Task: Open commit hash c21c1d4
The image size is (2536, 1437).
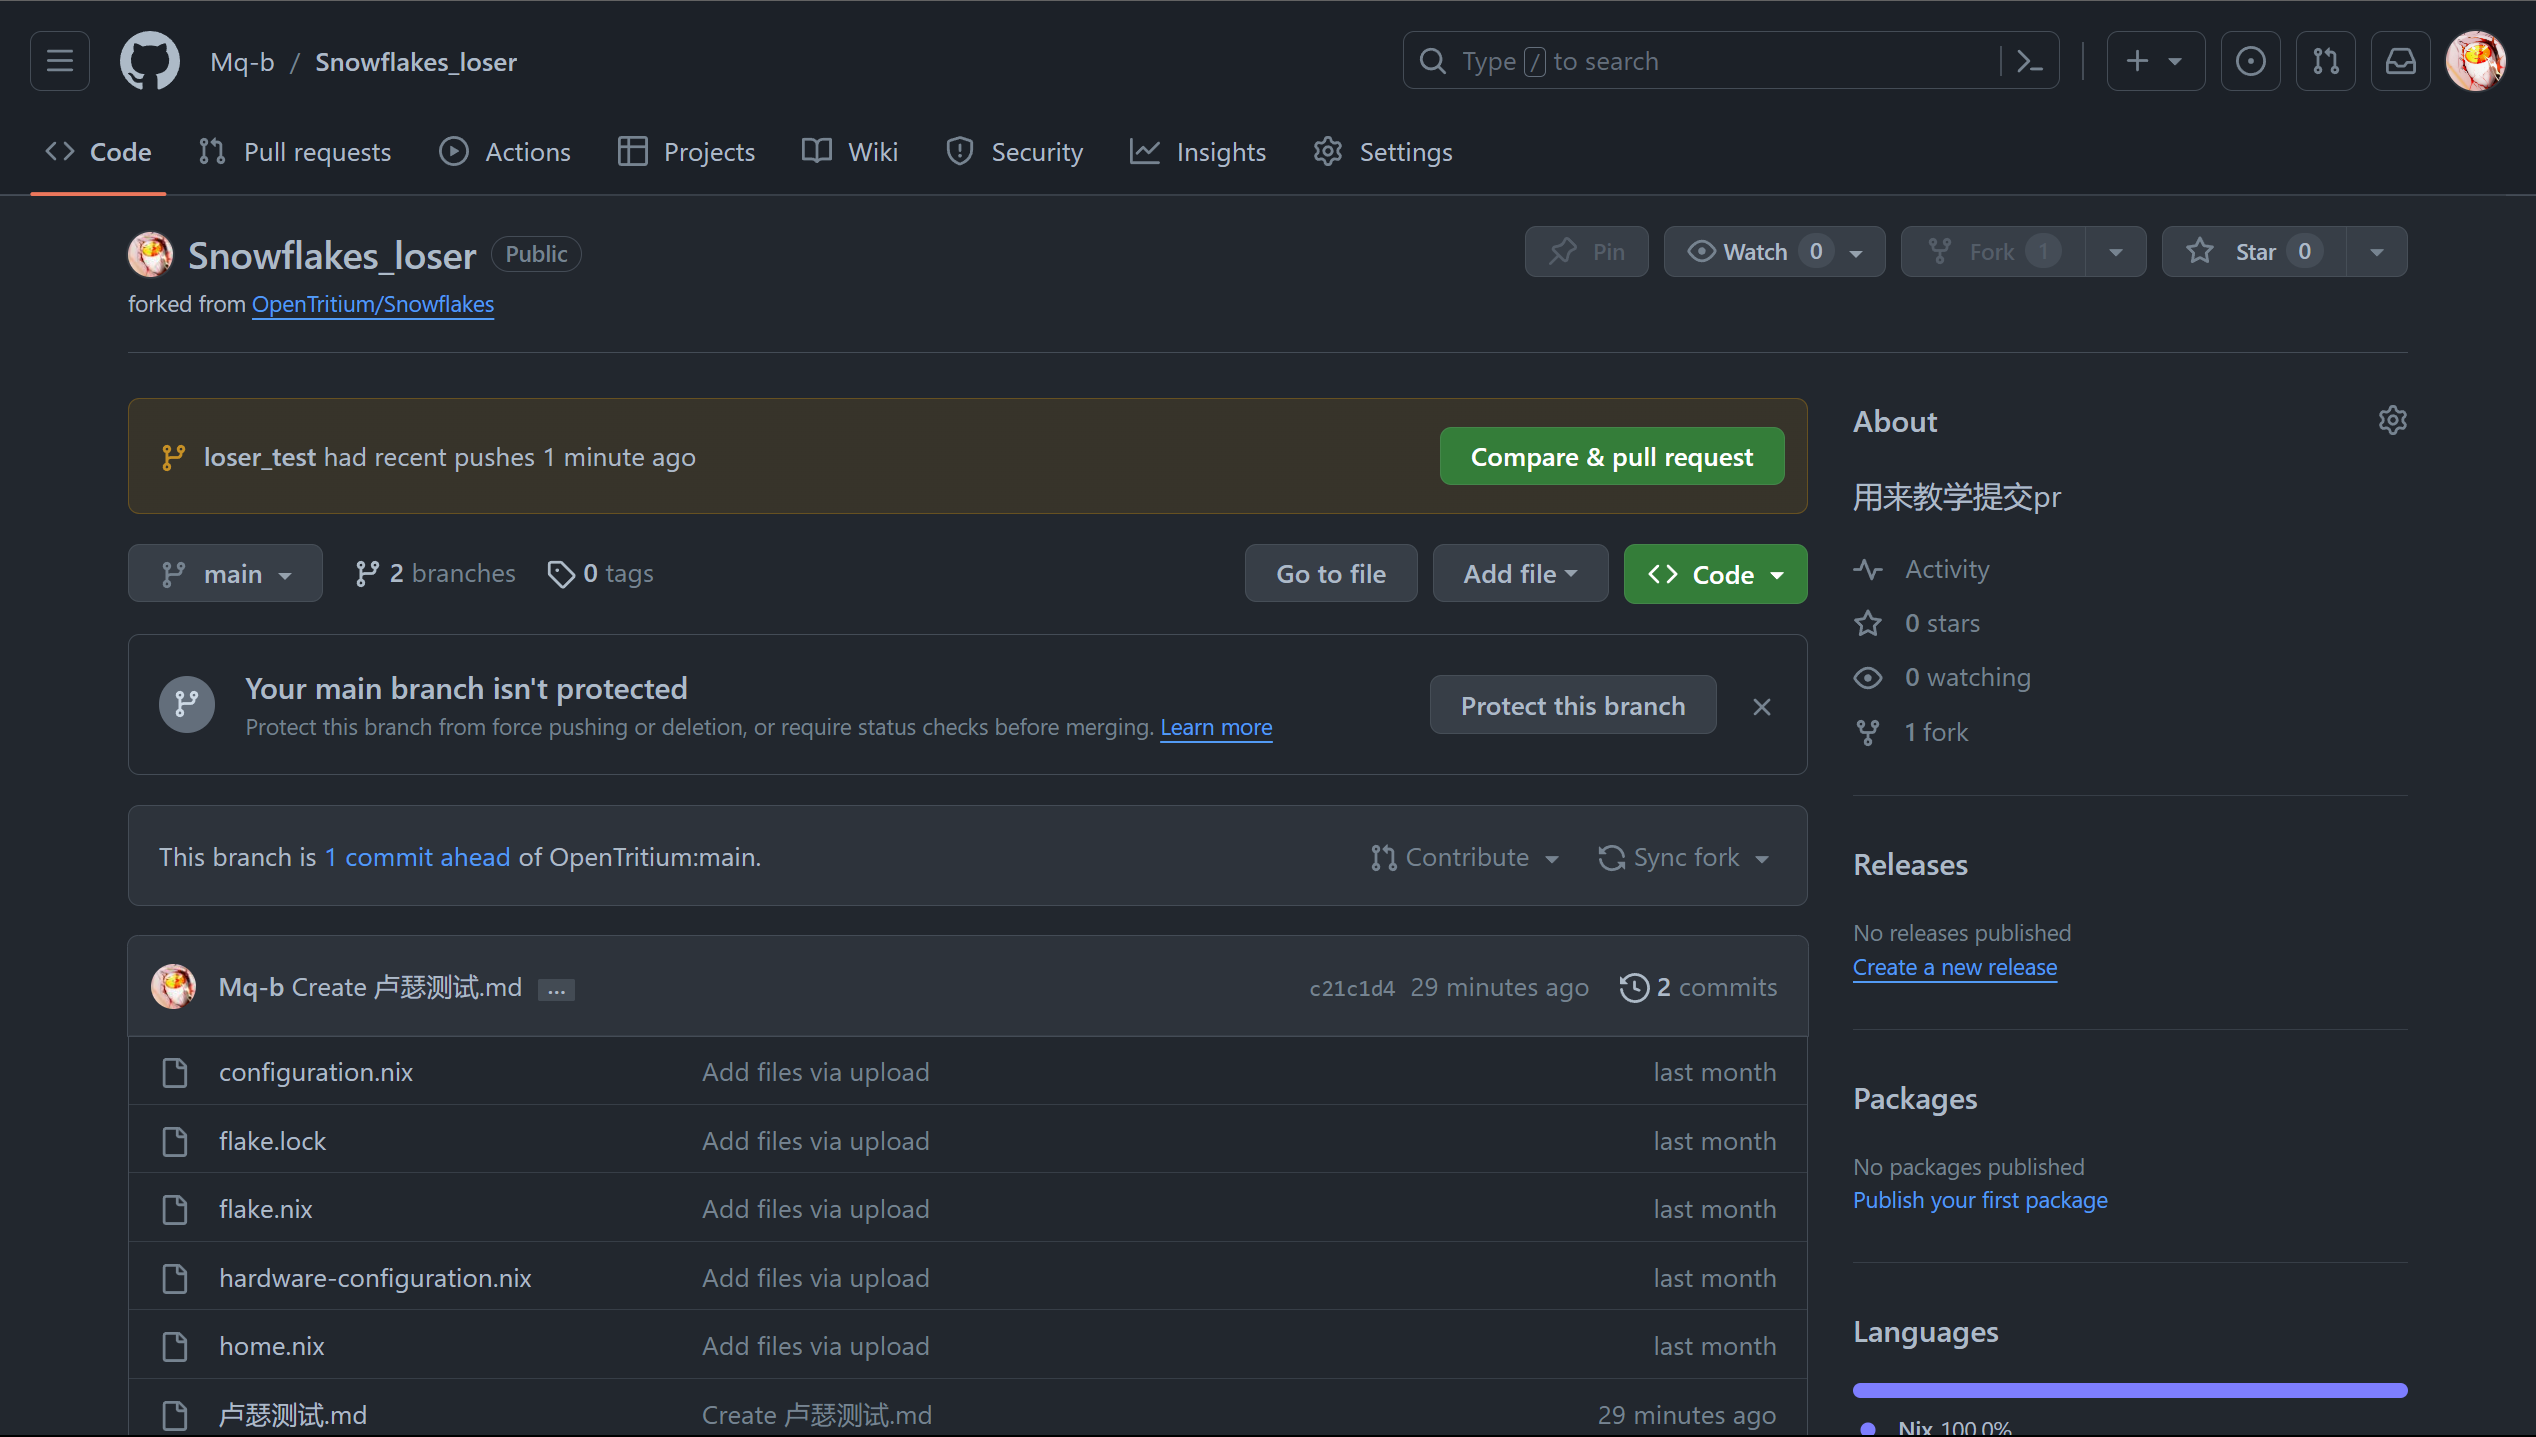Action: 1352,988
